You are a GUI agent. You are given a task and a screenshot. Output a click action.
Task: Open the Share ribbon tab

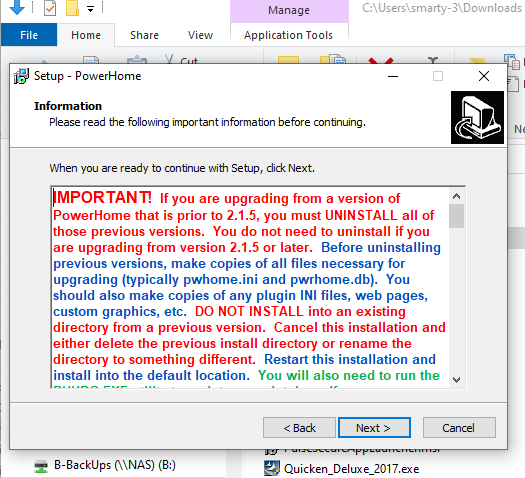click(x=144, y=35)
